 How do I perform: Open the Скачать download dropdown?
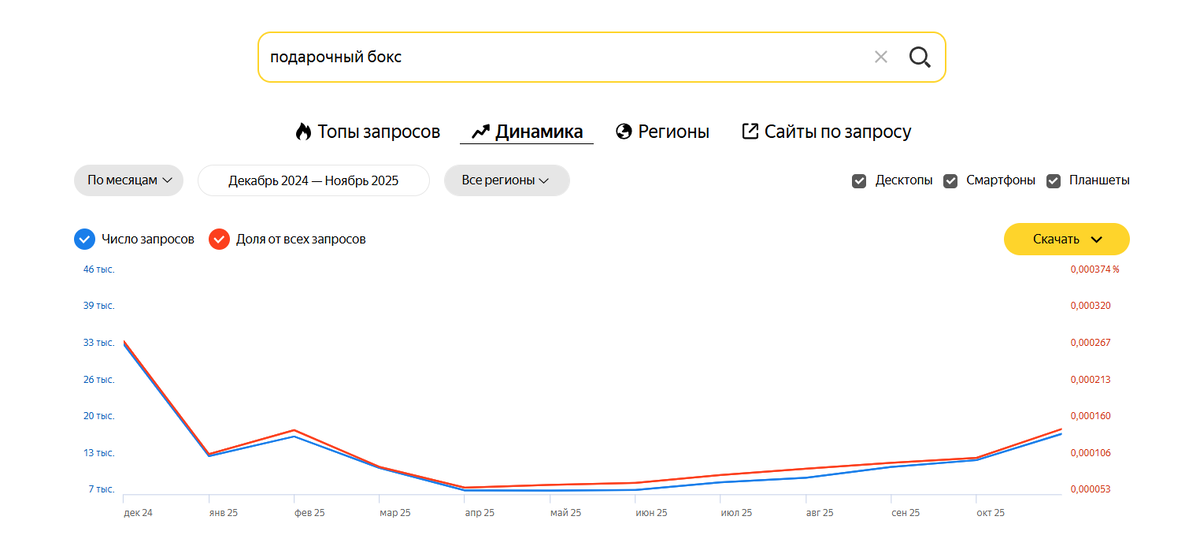tap(1067, 239)
